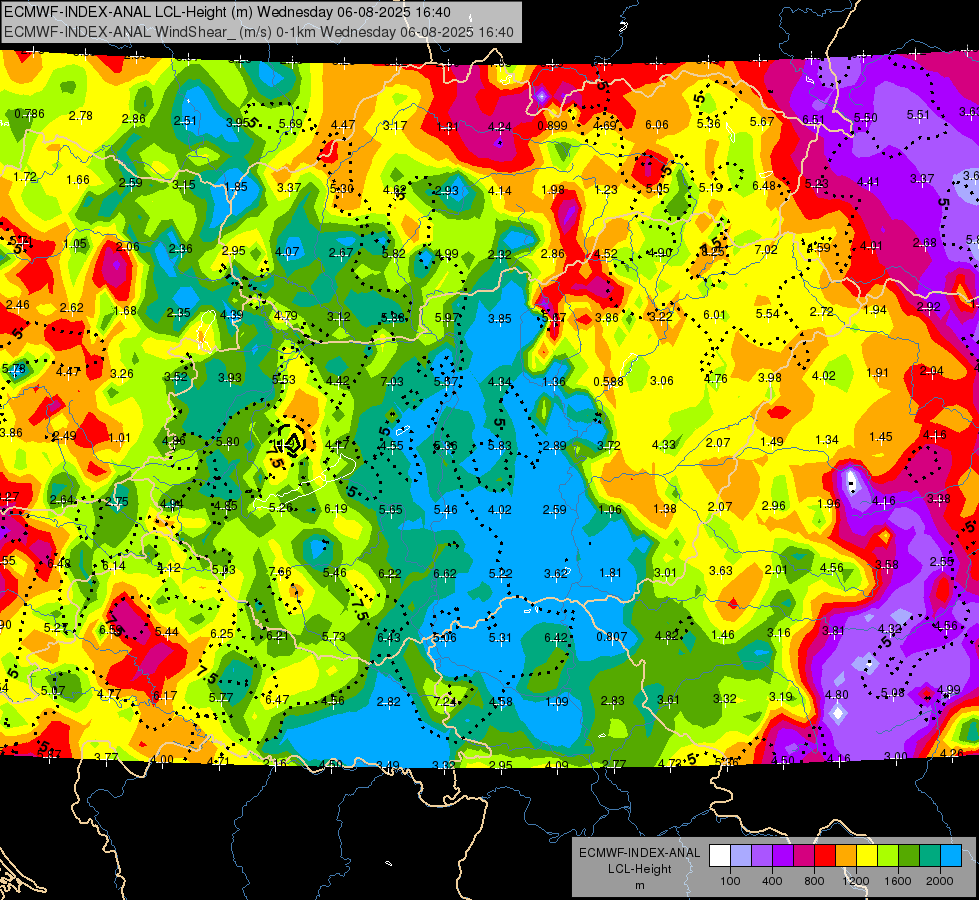Click the legend scale label 1600
Screen dimensions: 979x900
898,881
